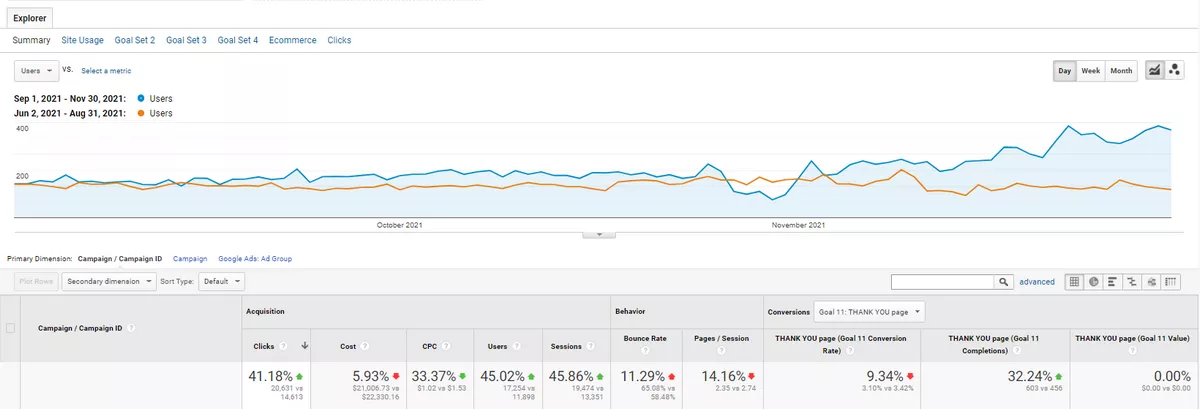Select the Pivot table view icon
Viewport: 1200px width, 409px height.
[1170, 282]
